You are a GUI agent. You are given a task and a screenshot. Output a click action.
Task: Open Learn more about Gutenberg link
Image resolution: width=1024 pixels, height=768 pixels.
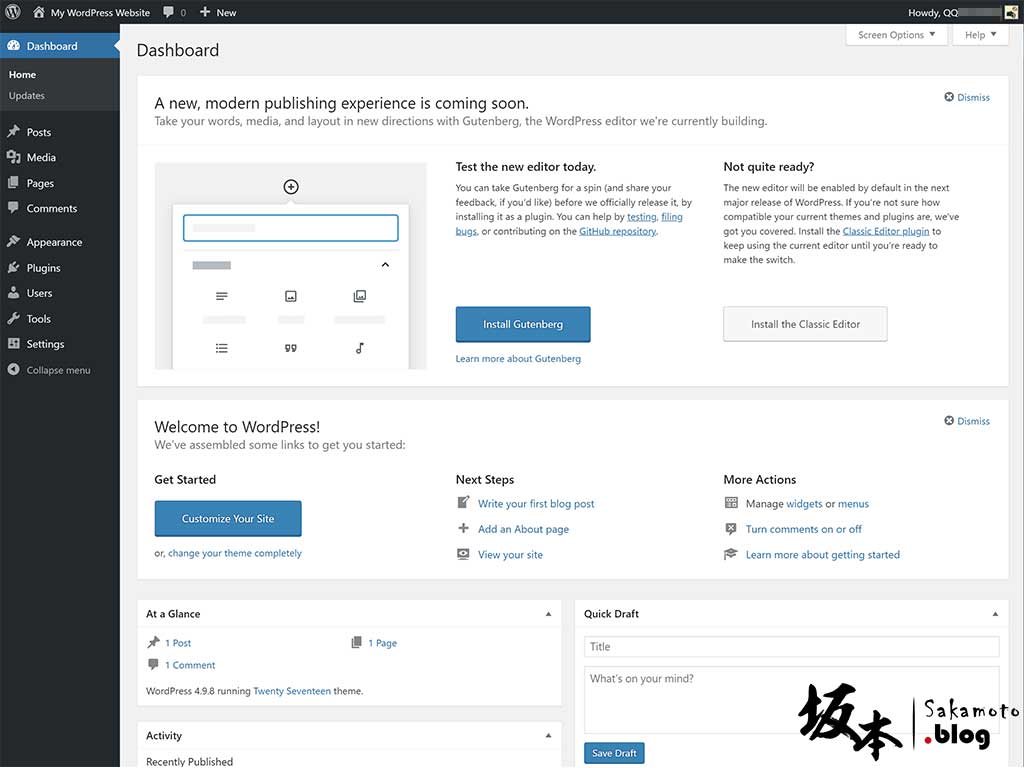click(x=518, y=359)
